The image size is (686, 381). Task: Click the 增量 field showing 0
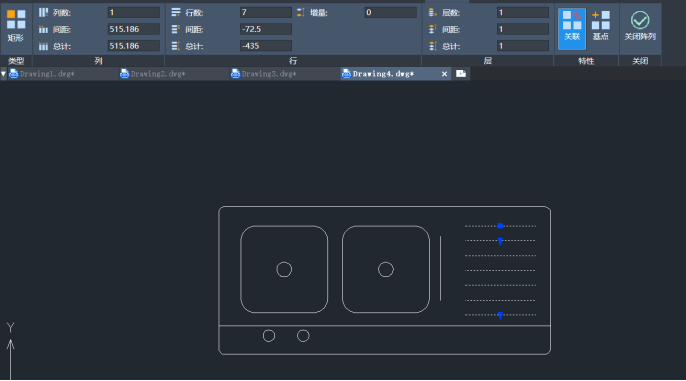[390, 13]
